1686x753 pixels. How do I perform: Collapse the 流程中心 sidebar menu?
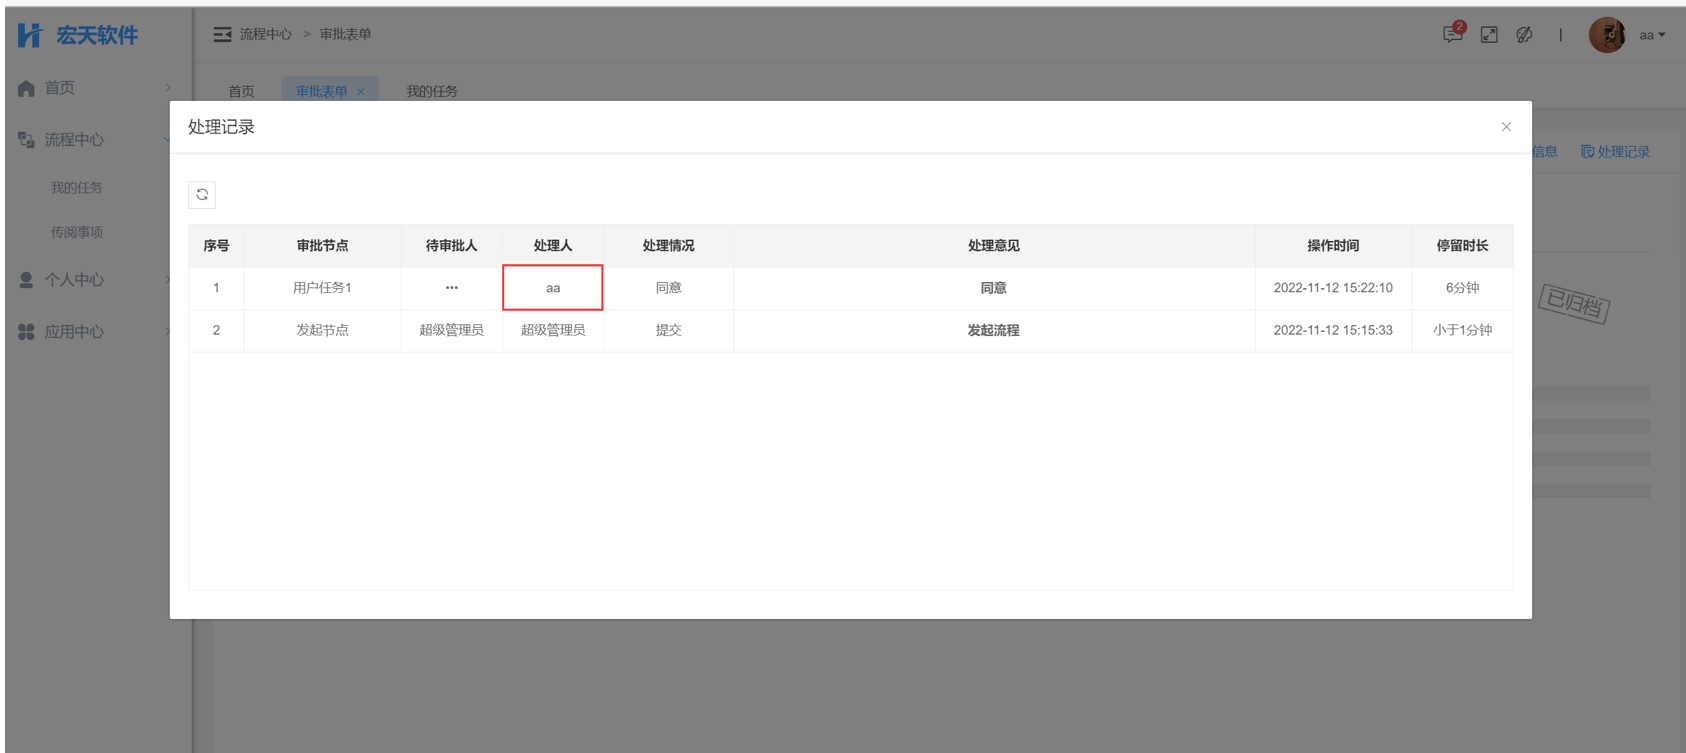[x=167, y=140]
